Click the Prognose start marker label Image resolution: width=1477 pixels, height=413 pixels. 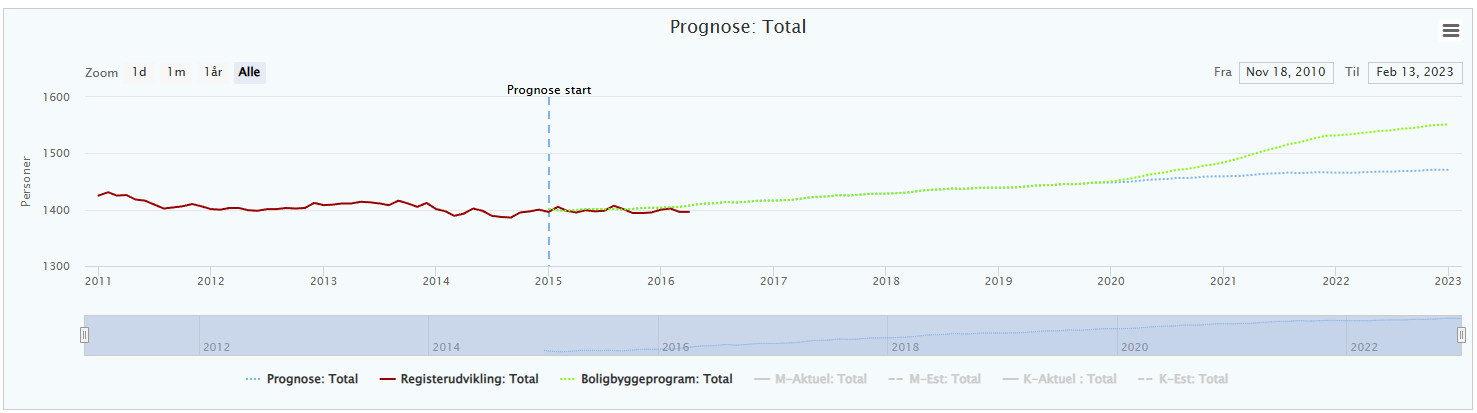549,90
